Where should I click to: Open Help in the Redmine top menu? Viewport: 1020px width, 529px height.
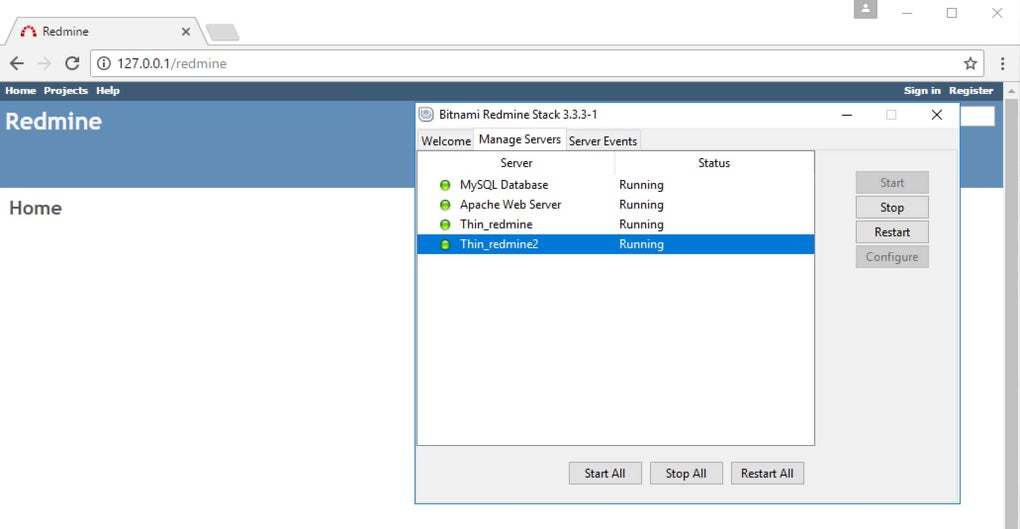click(108, 90)
